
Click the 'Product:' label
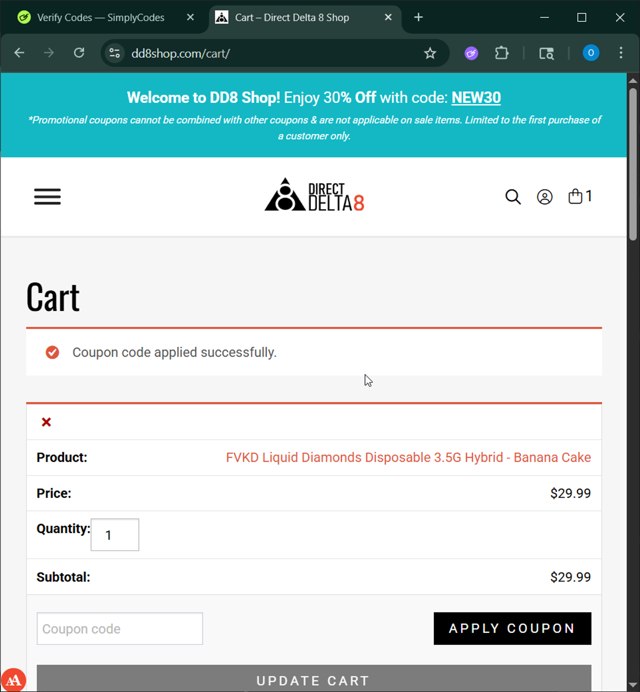[62, 457]
